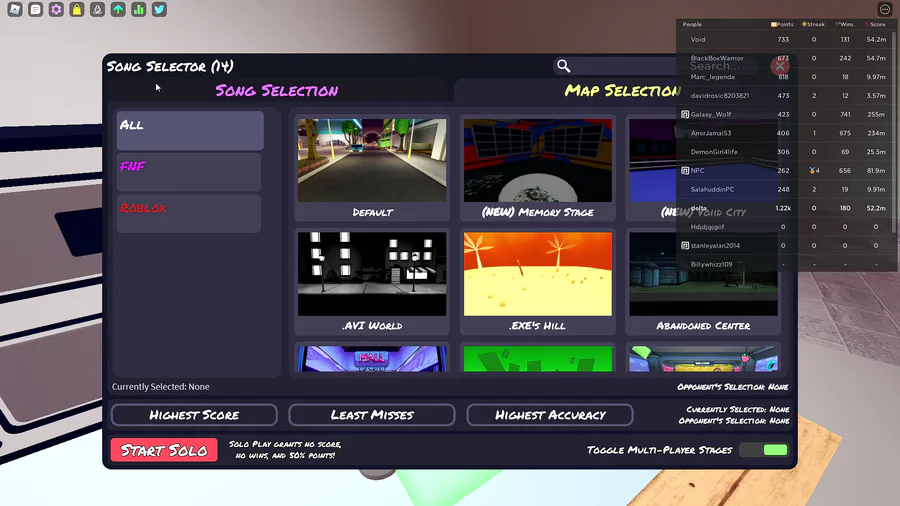Viewport: 900px width, 506px height.
Task: Click the Highest Score button
Action: pyautogui.click(x=194, y=415)
